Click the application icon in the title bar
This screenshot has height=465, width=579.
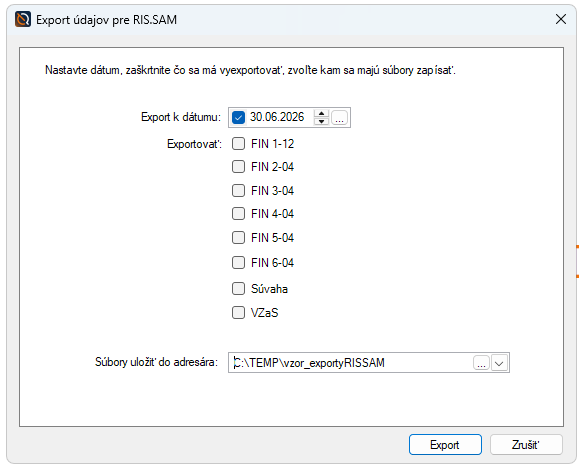click(23, 19)
